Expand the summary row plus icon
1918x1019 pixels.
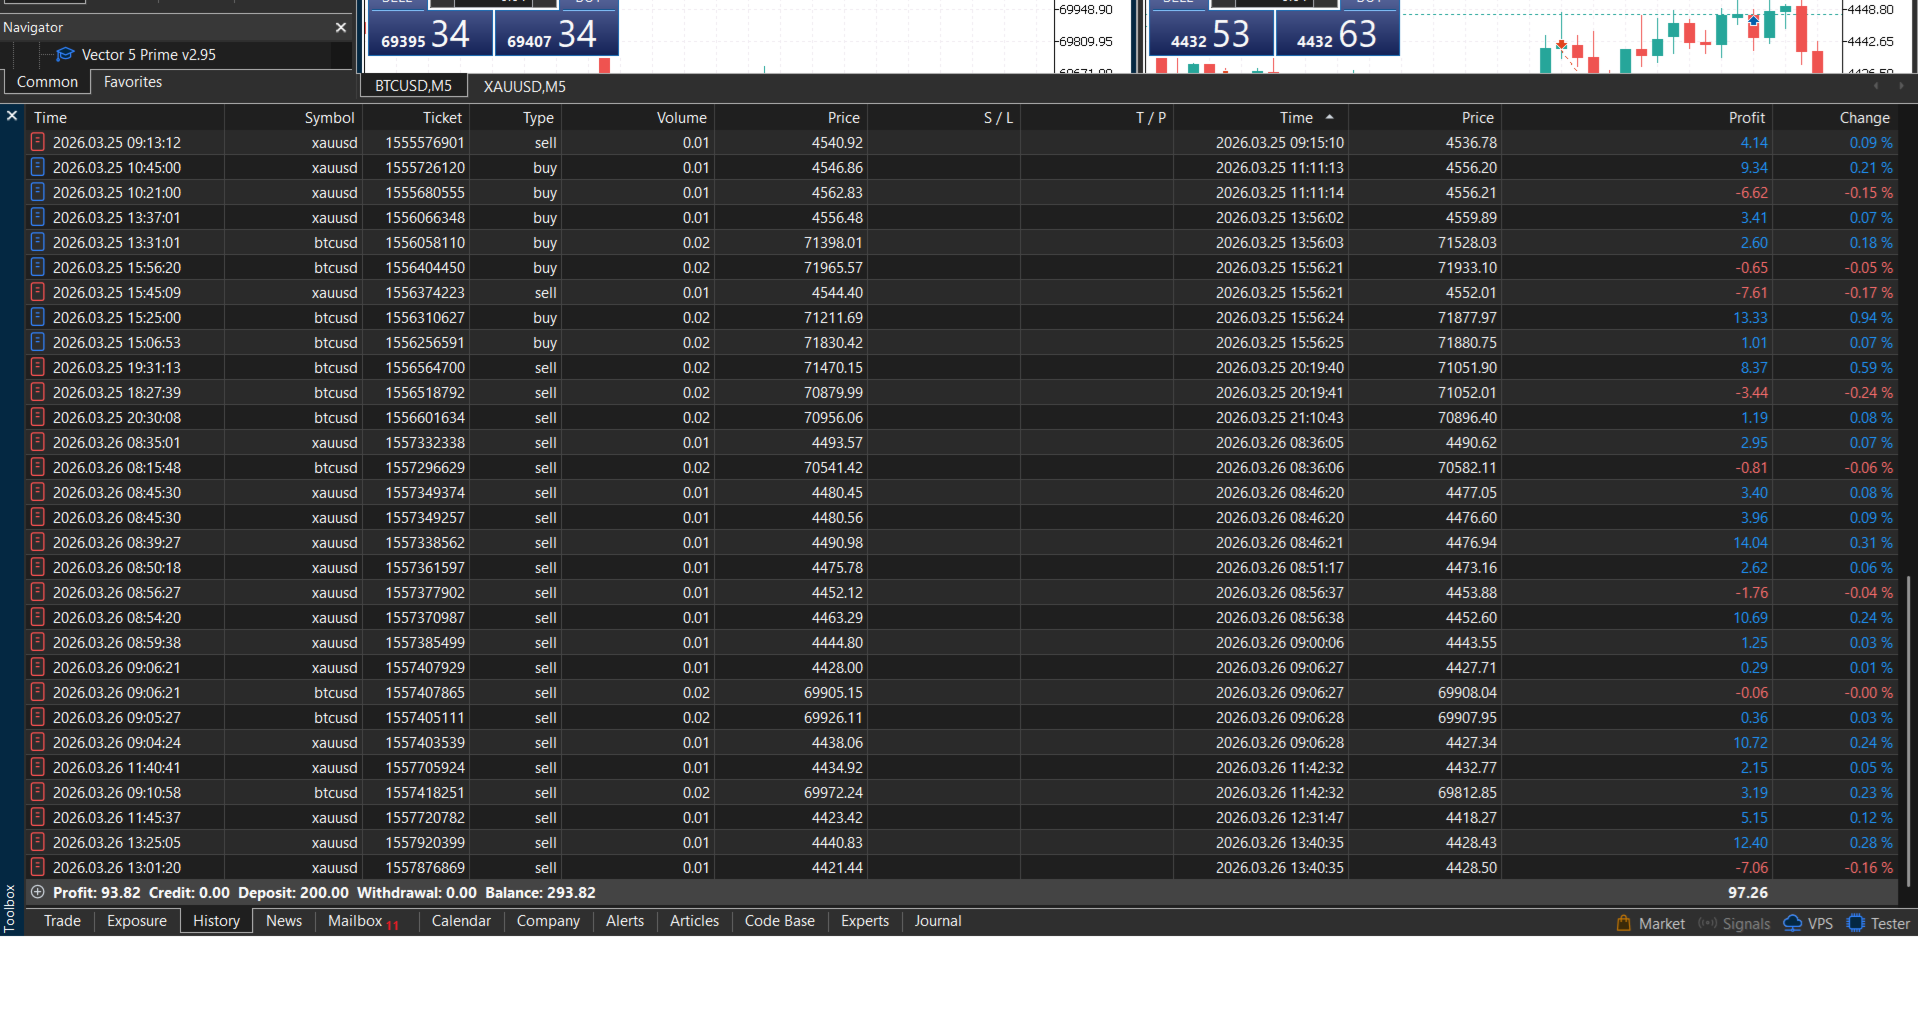pos(38,892)
